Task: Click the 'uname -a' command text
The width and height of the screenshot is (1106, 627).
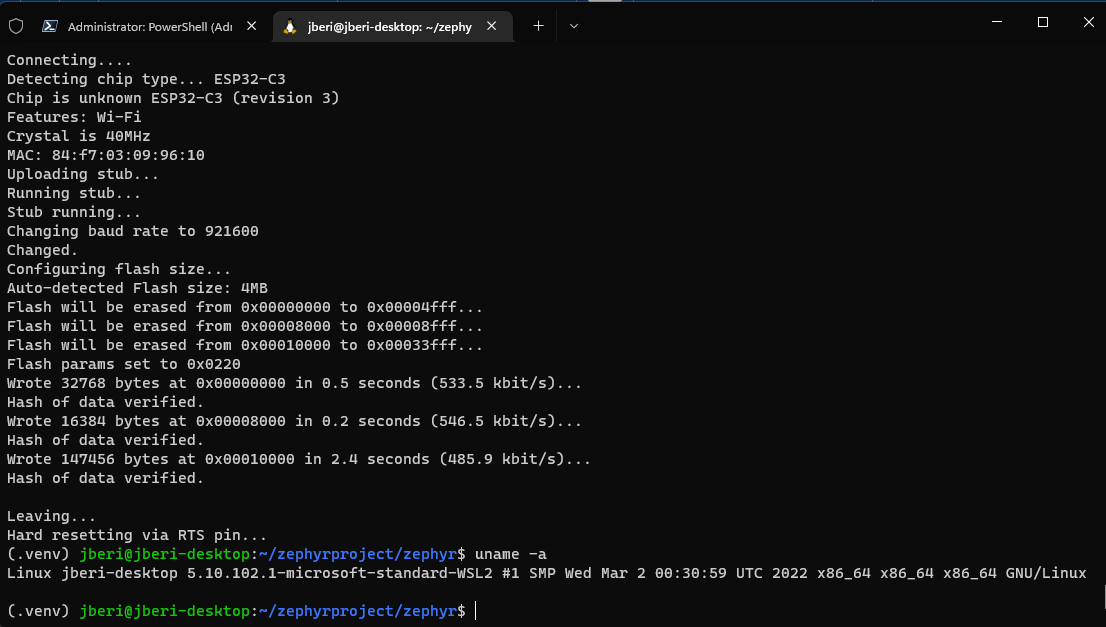Action: [511, 554]
